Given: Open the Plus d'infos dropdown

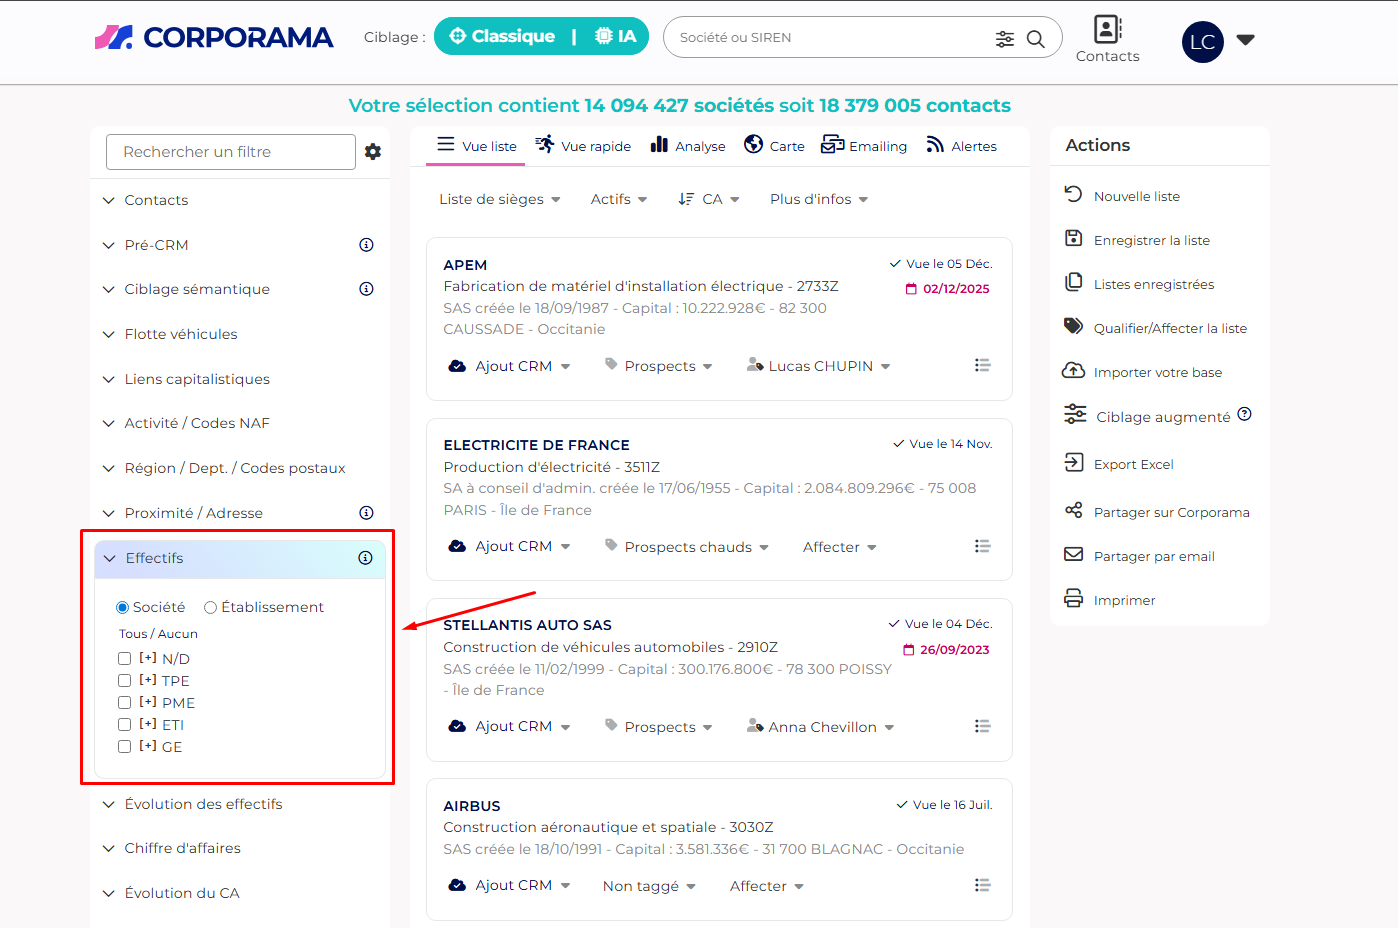Looking at the screenshot, I should click(818, 199).
